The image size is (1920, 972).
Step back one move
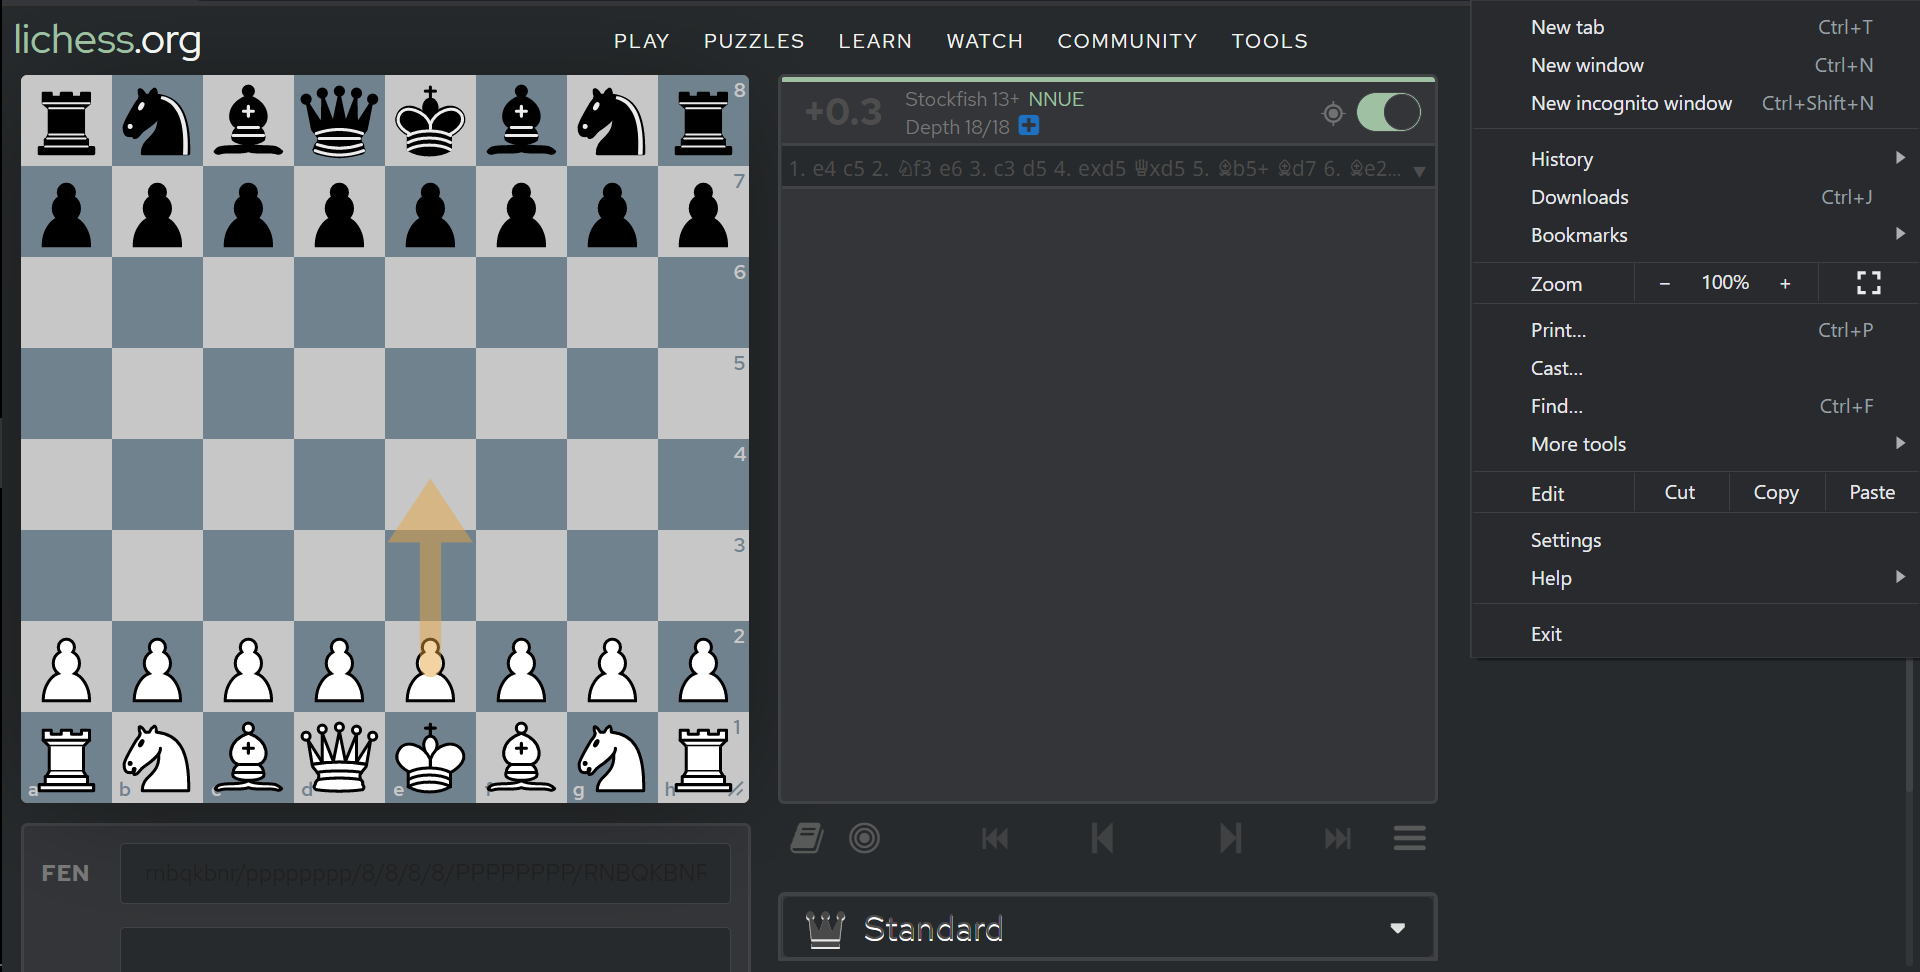(1101, 838)
